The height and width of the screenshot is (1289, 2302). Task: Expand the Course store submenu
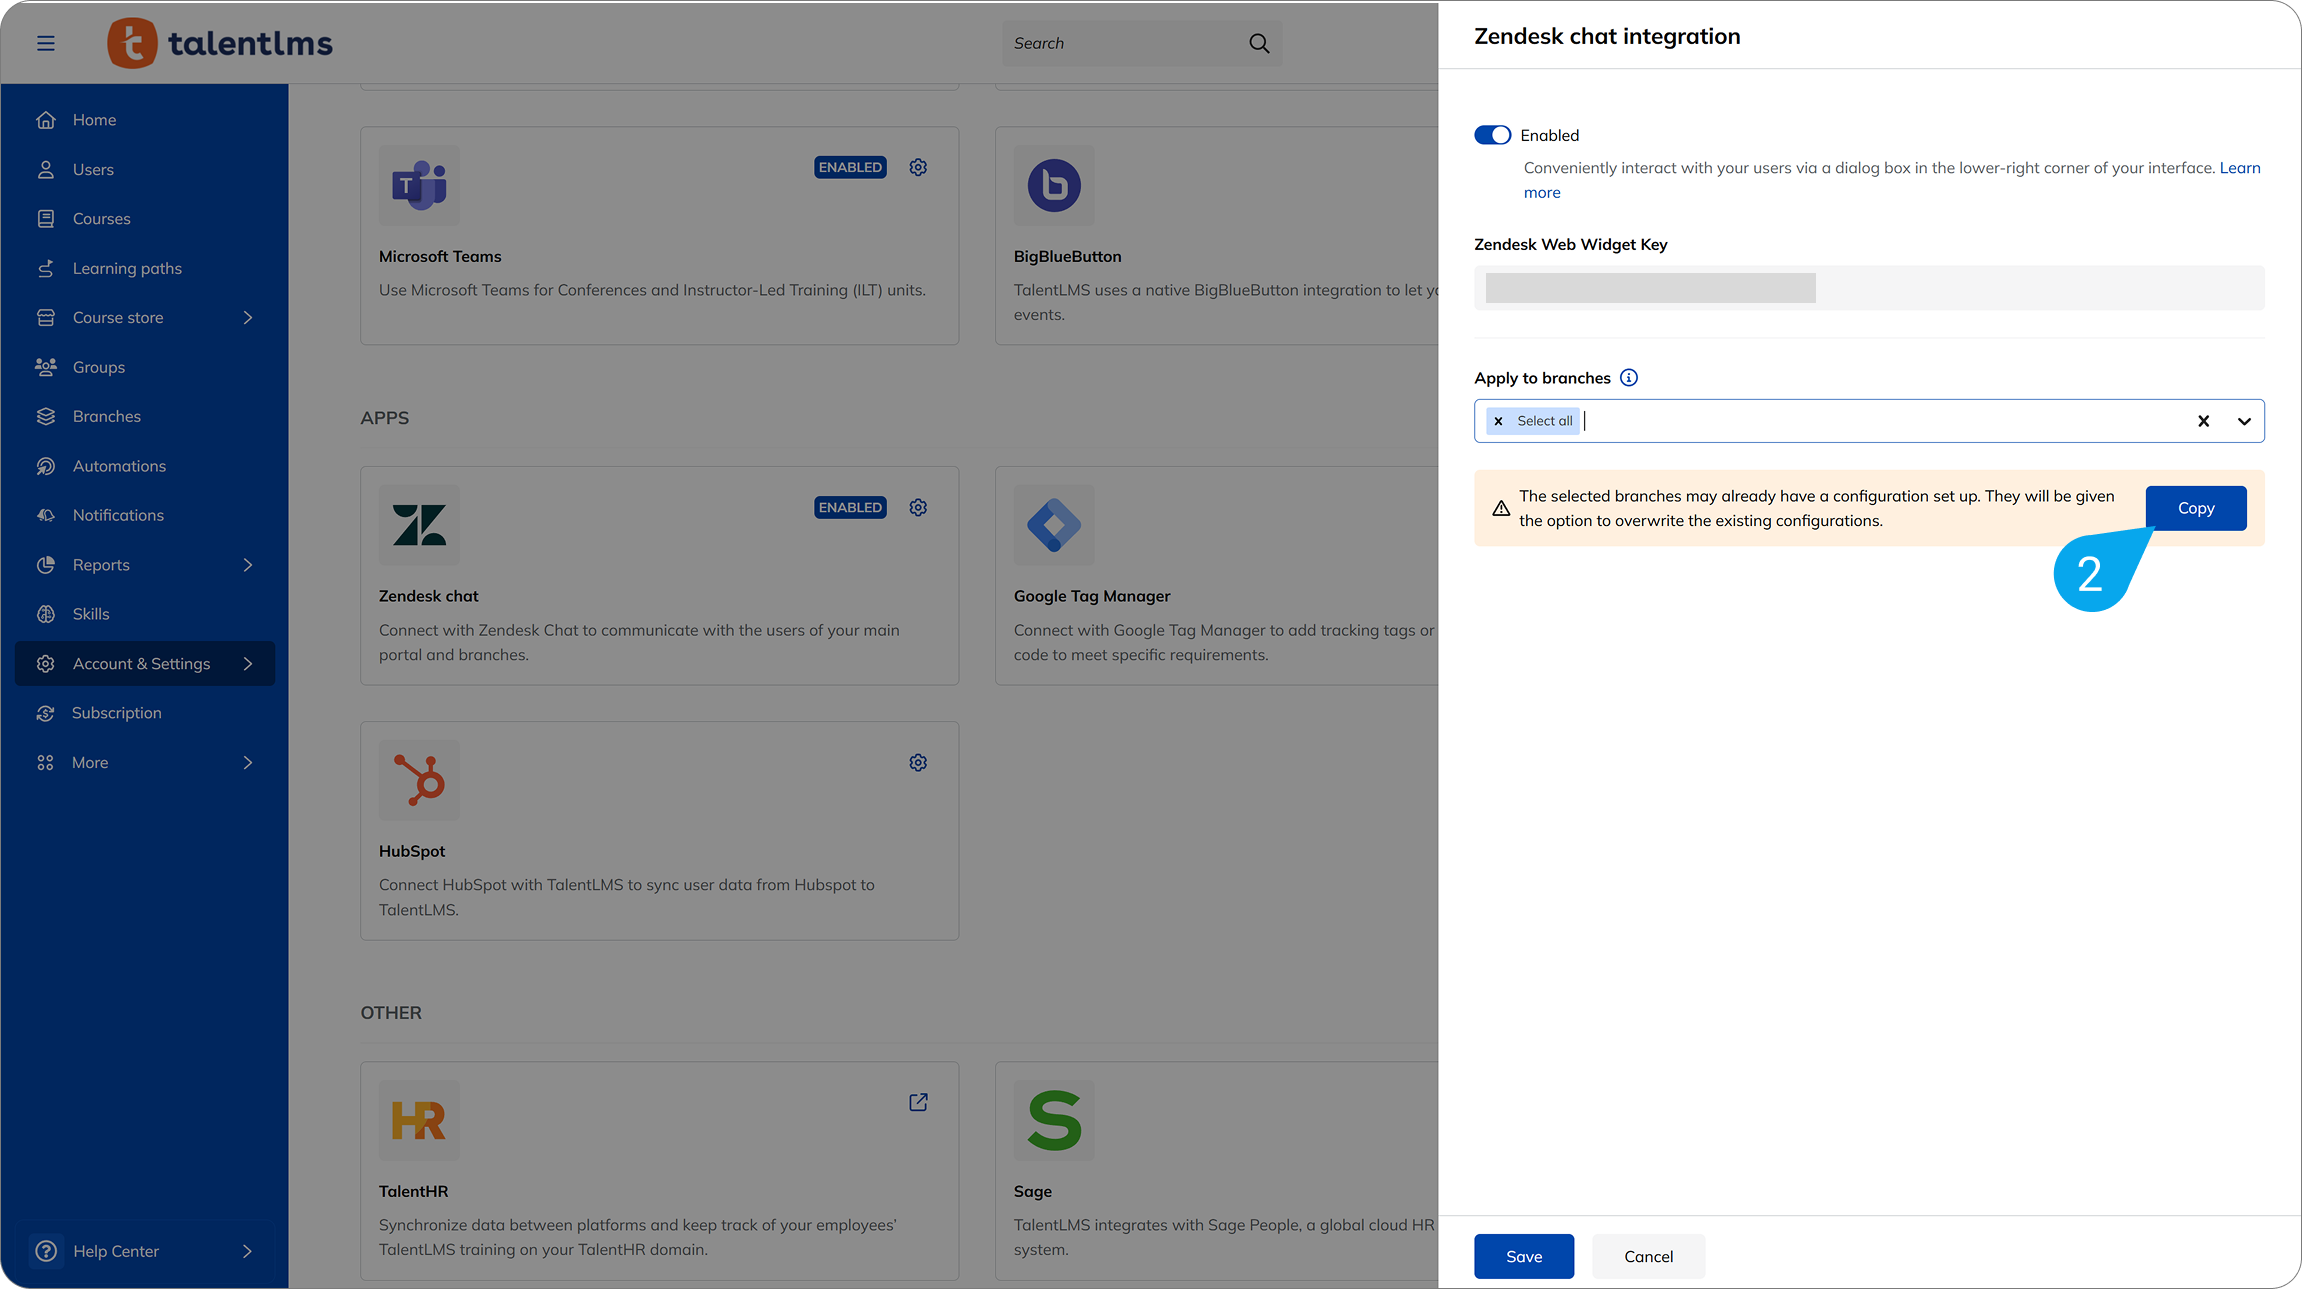coord(248,318)
